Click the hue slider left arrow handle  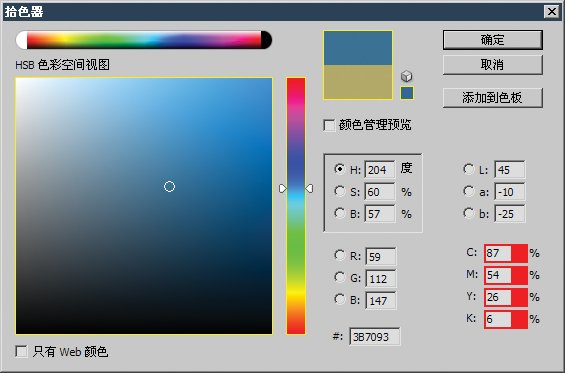[283, 188]
